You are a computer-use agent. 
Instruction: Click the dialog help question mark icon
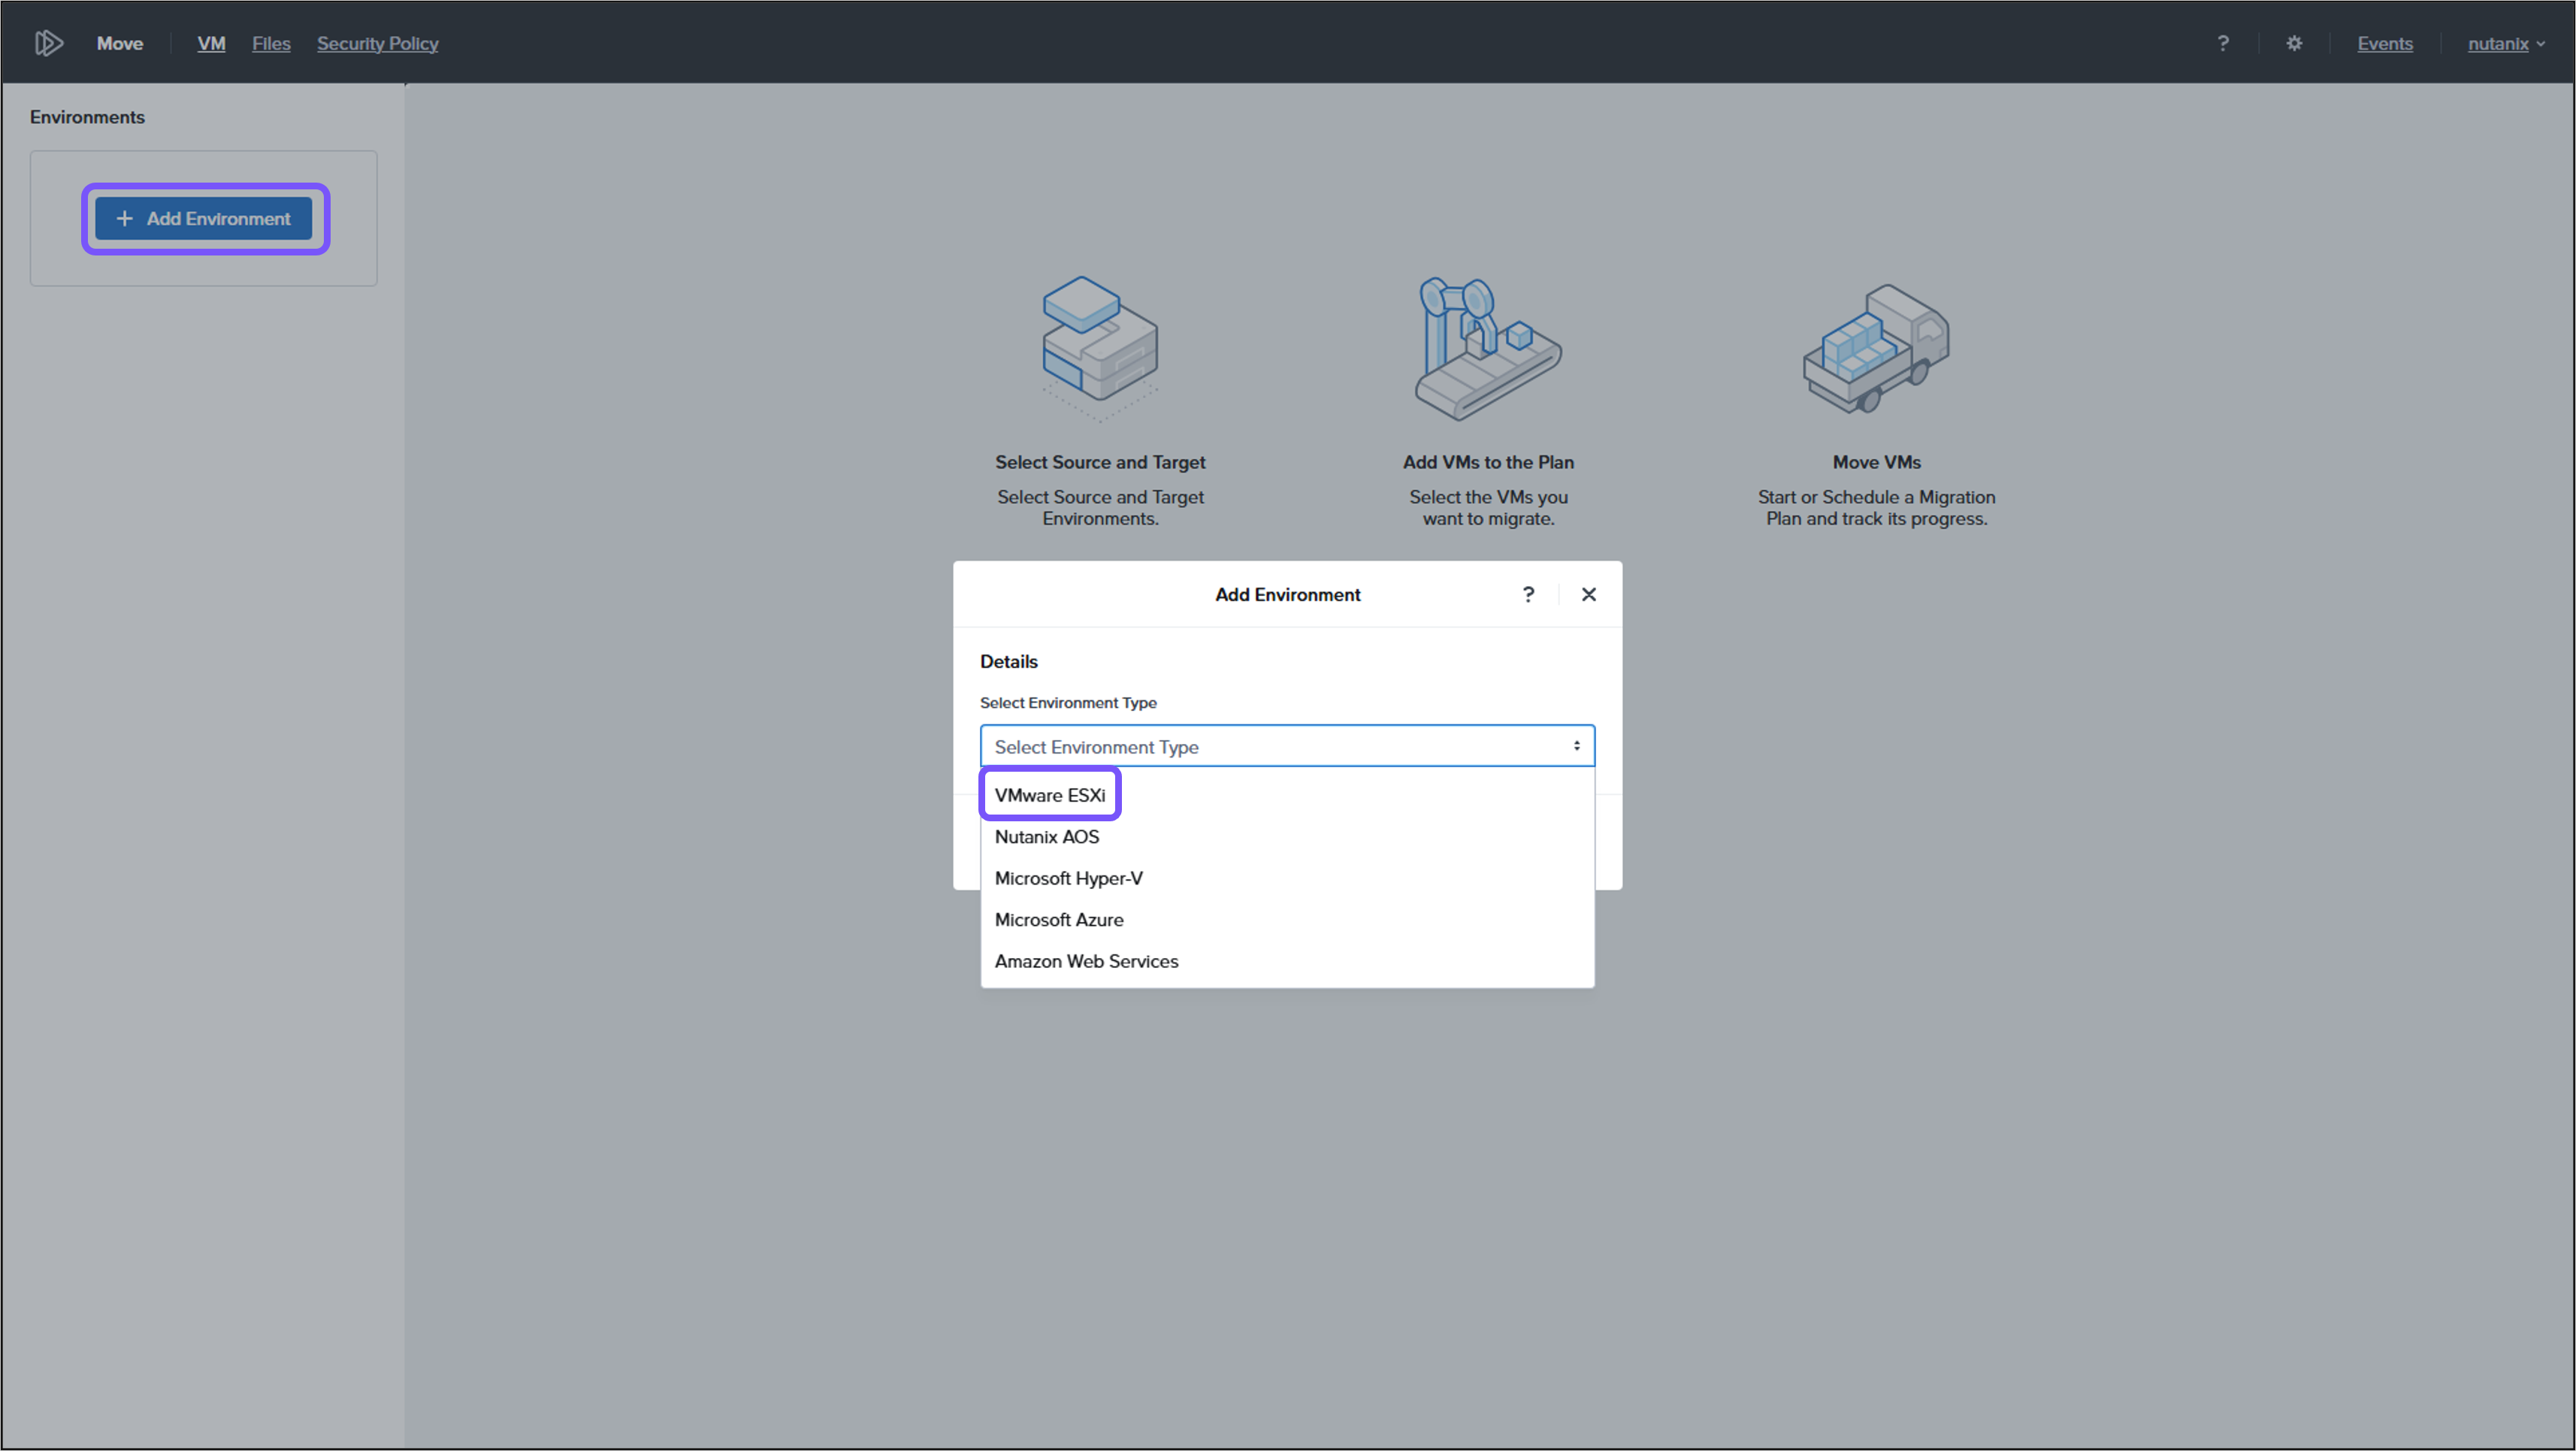[1528, 594]
